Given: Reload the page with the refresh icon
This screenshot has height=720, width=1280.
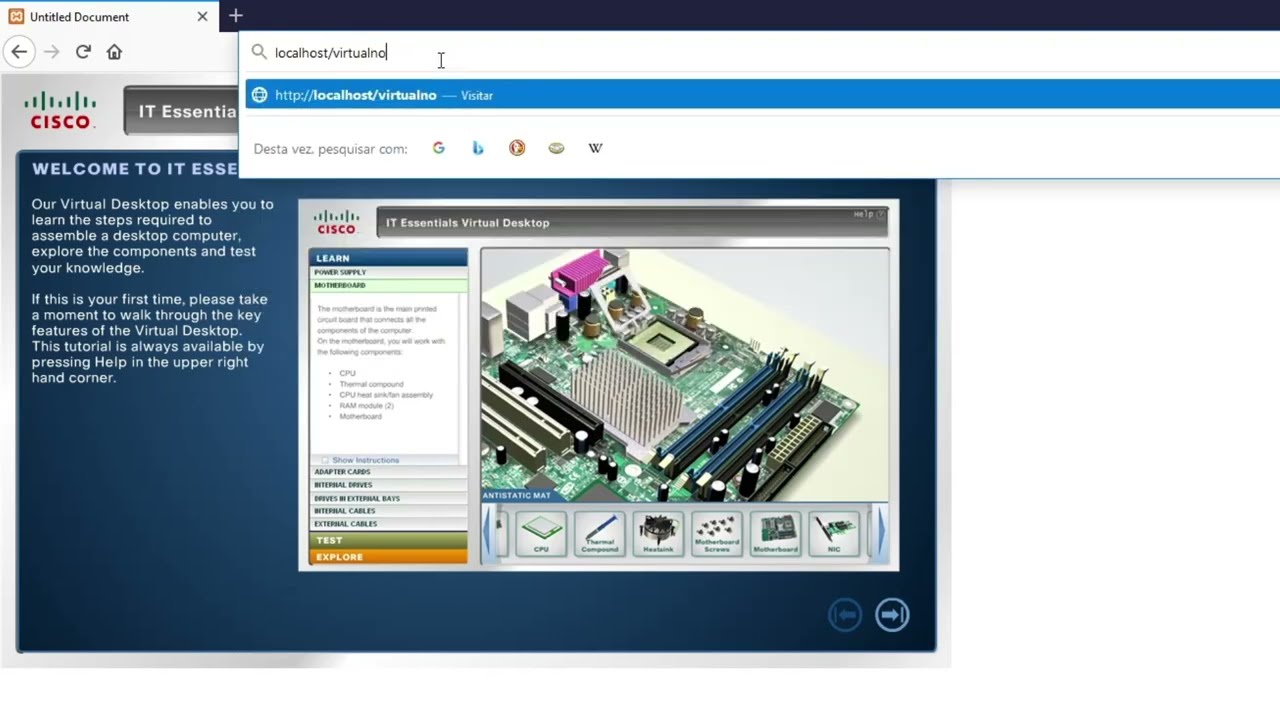Looking at the screenshot, I should [83, 52].
